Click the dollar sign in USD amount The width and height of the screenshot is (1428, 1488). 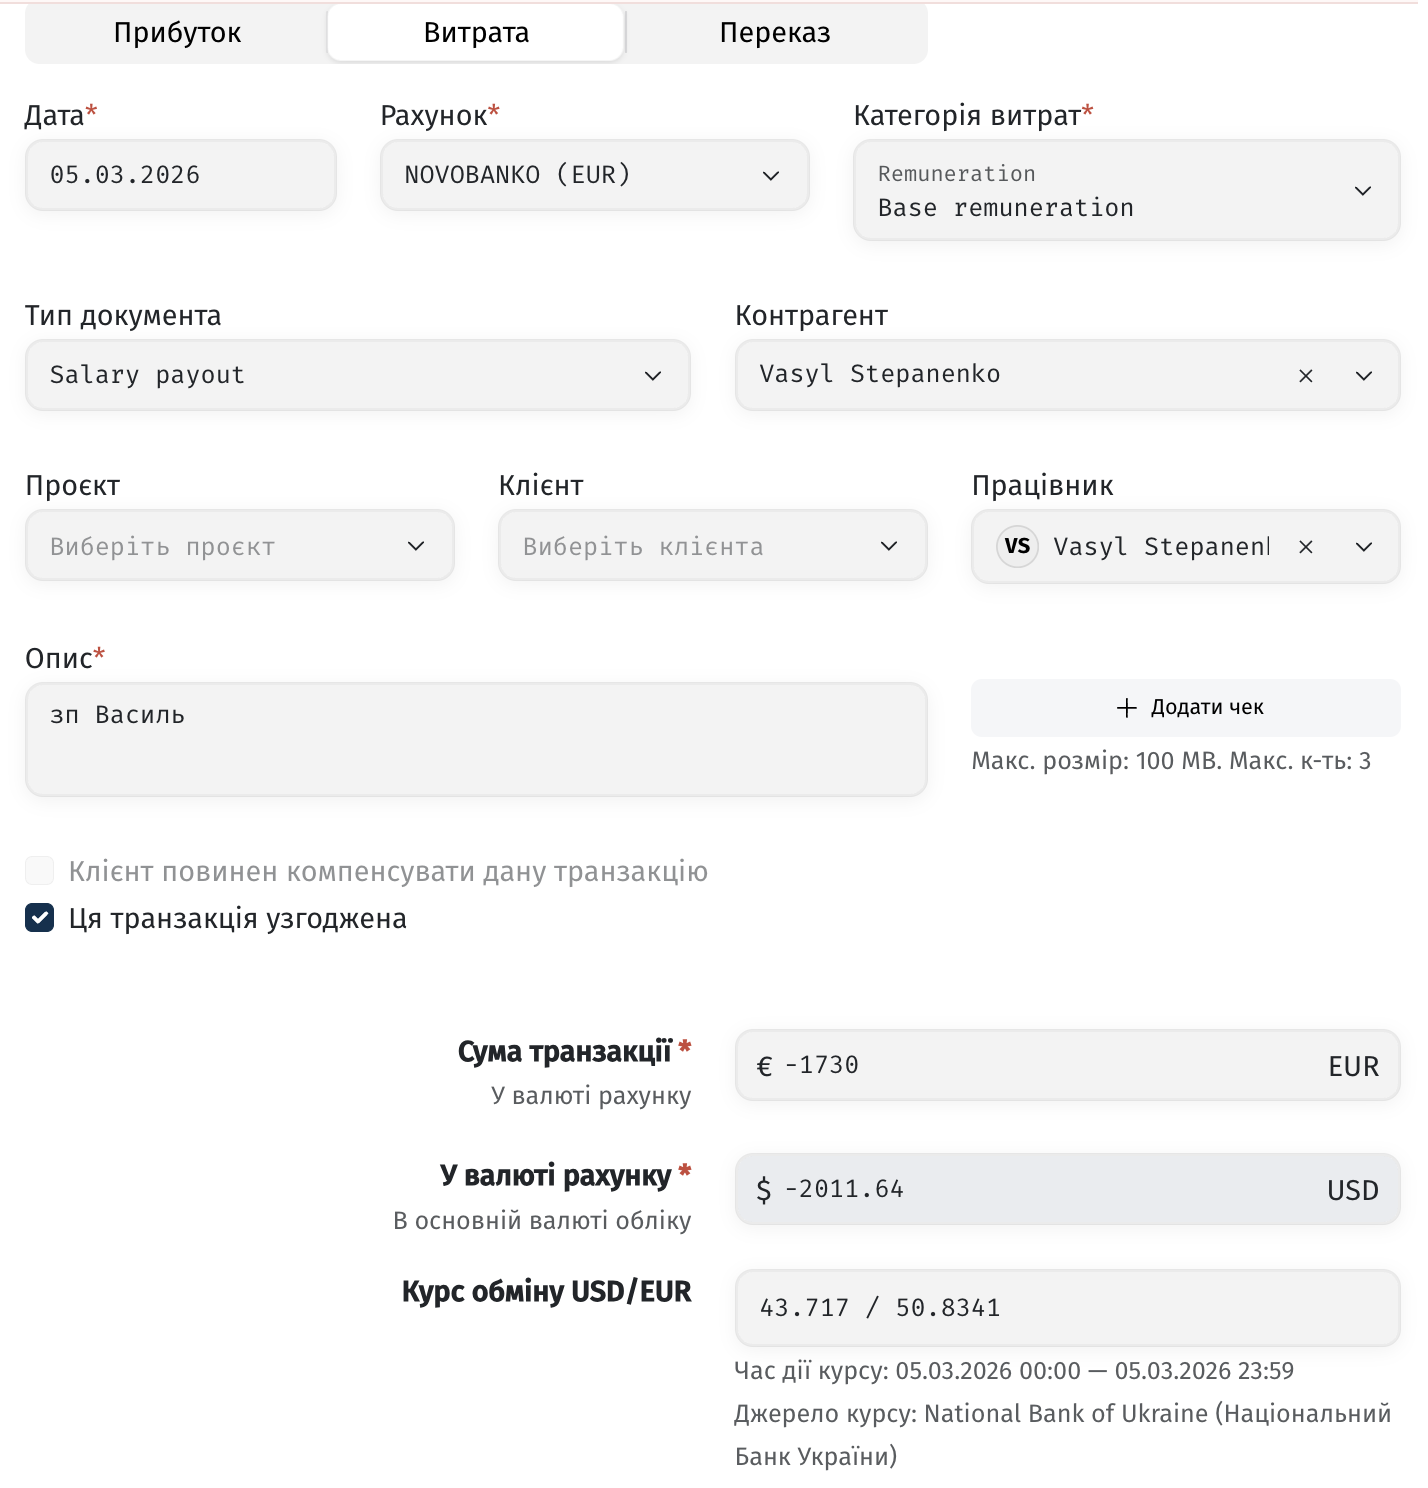tap(764, 1190)
